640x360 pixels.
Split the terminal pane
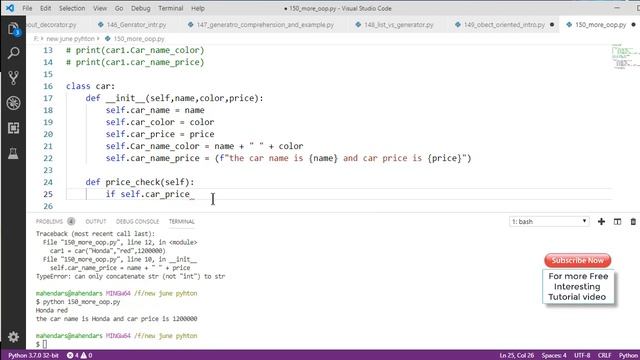617,222
